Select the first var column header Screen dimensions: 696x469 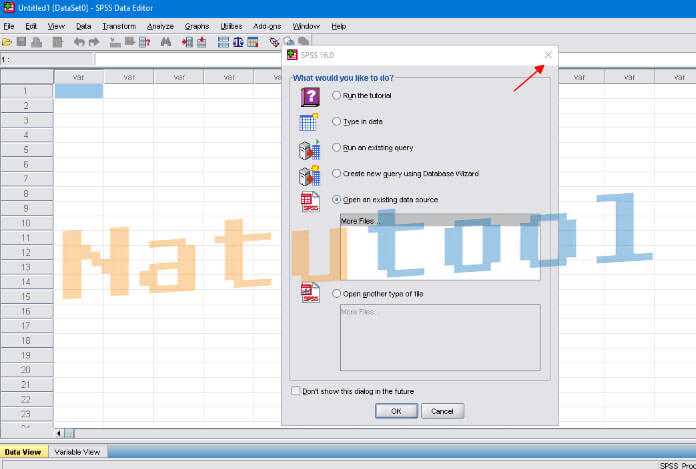tap(79, 77)
